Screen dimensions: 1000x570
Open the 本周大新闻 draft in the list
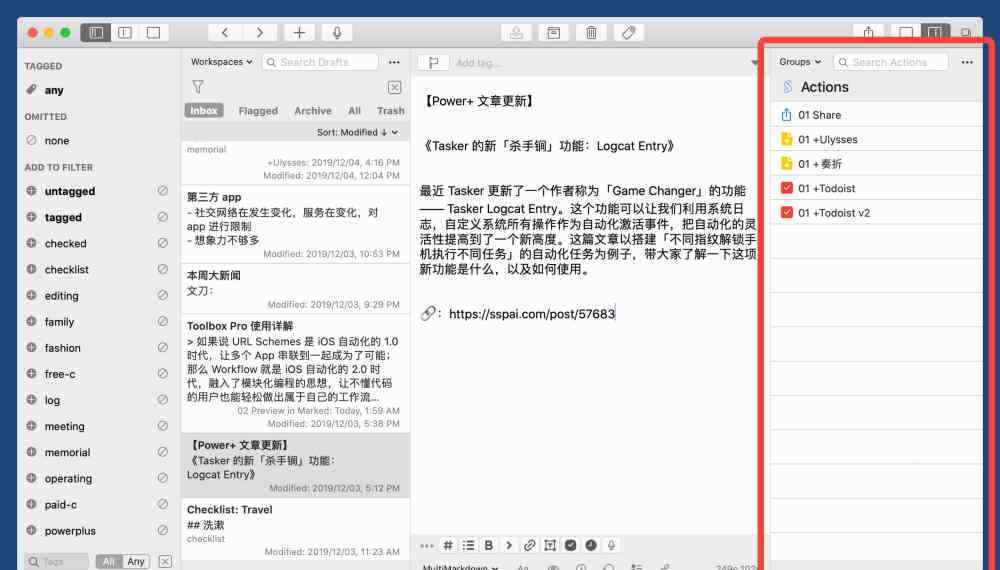point(295,289)
